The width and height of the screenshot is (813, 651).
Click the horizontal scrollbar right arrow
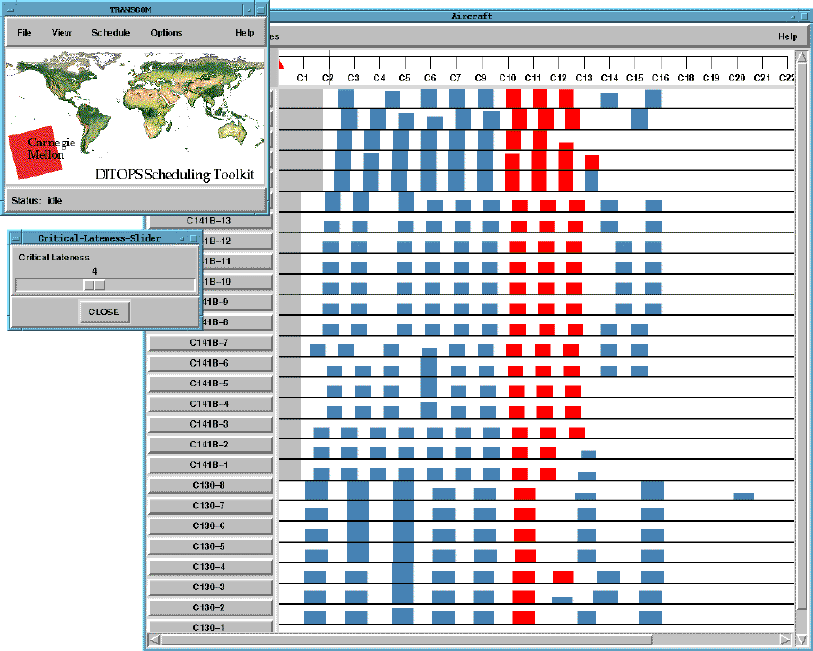pyautogui.click(x=787, y=639)
